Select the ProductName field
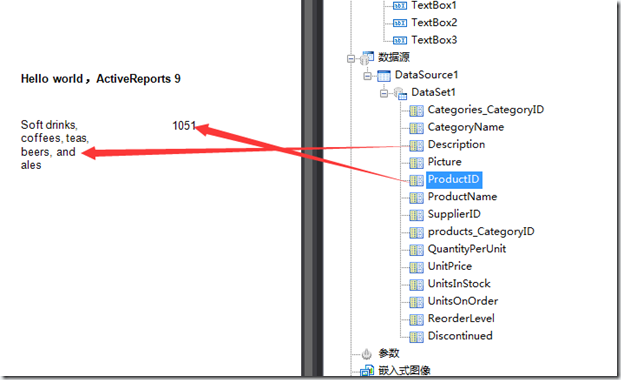Screen dimensions: 621x380 (x=462, y=197)
